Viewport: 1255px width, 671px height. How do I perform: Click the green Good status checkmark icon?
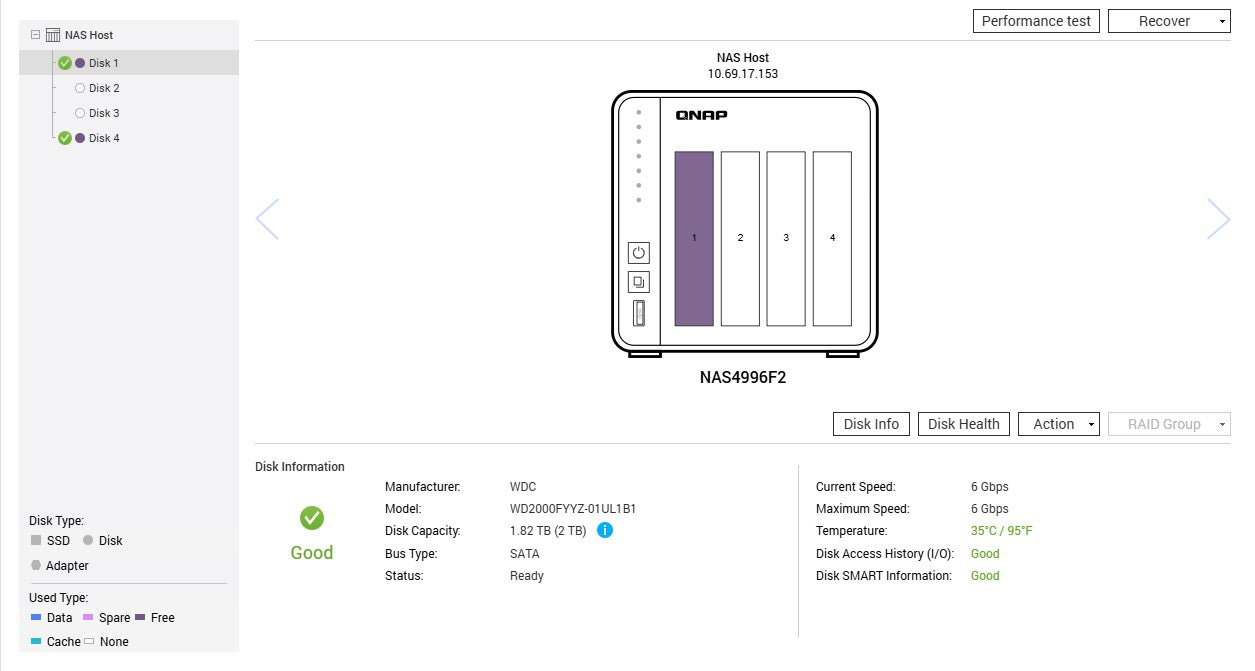[312, 518]
